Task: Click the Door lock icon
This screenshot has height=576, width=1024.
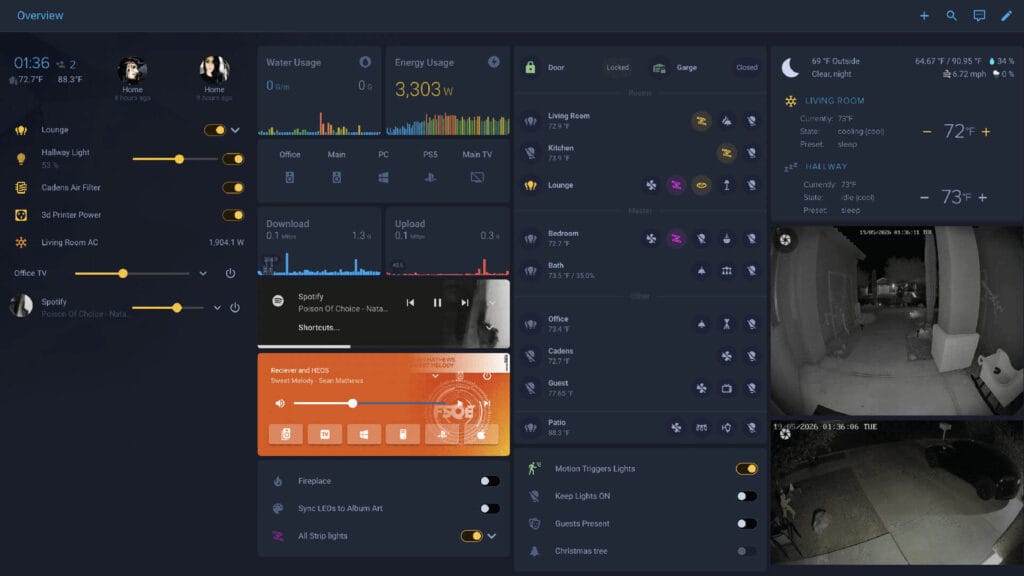Action: pos(530,67)
